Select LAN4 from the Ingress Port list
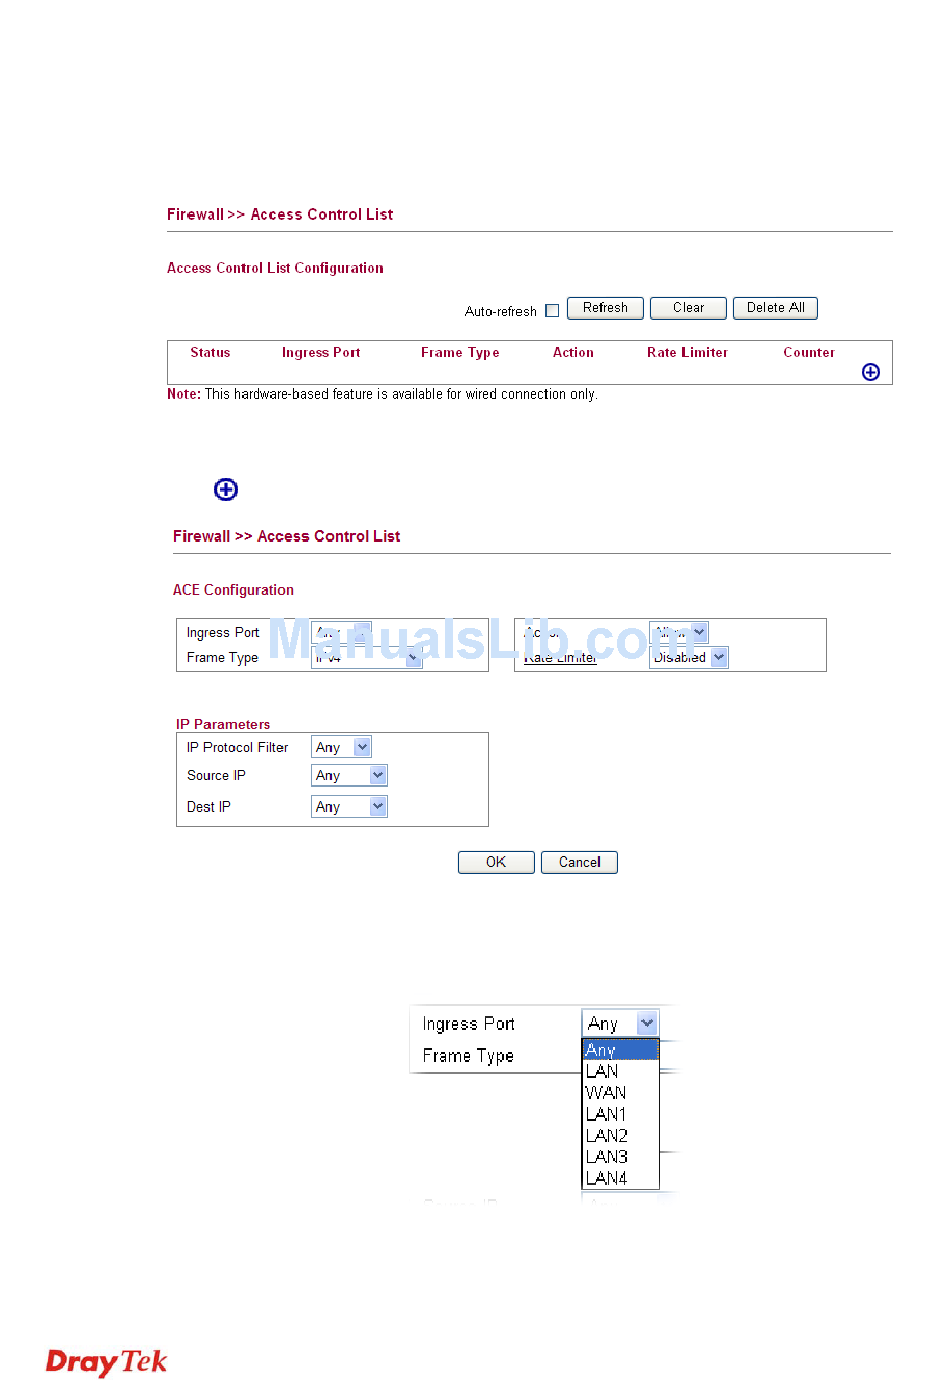The height and width of the screenshot is (1387, 950). click(620, 1178)
